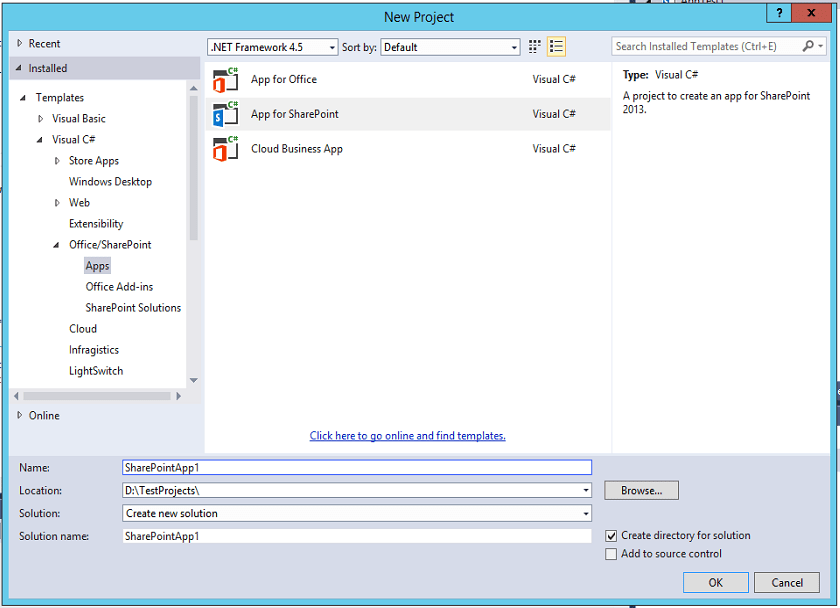Check Add to source control
The image size is (840, 608).
(611, 554)
